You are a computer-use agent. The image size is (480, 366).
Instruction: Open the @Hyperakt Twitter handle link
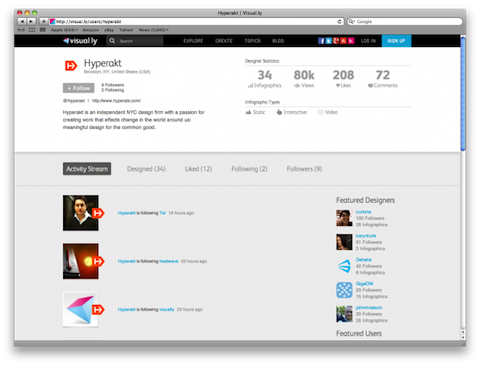(74, 101)
